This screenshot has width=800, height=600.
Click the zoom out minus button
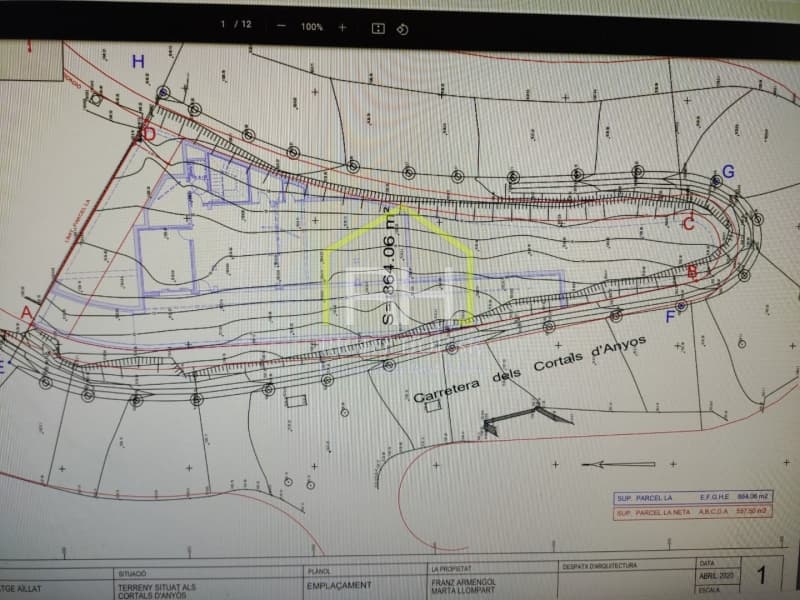click(281, 26)
